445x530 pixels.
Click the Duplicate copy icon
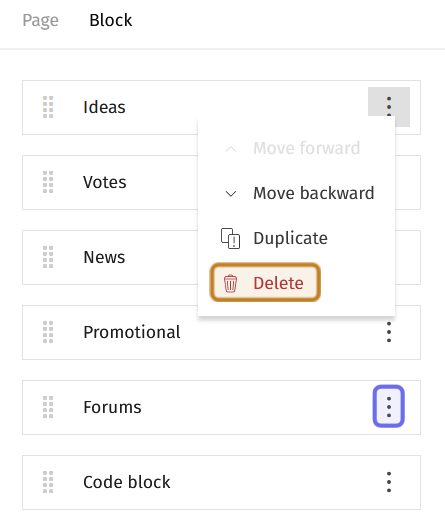click(x=230, y=238)
